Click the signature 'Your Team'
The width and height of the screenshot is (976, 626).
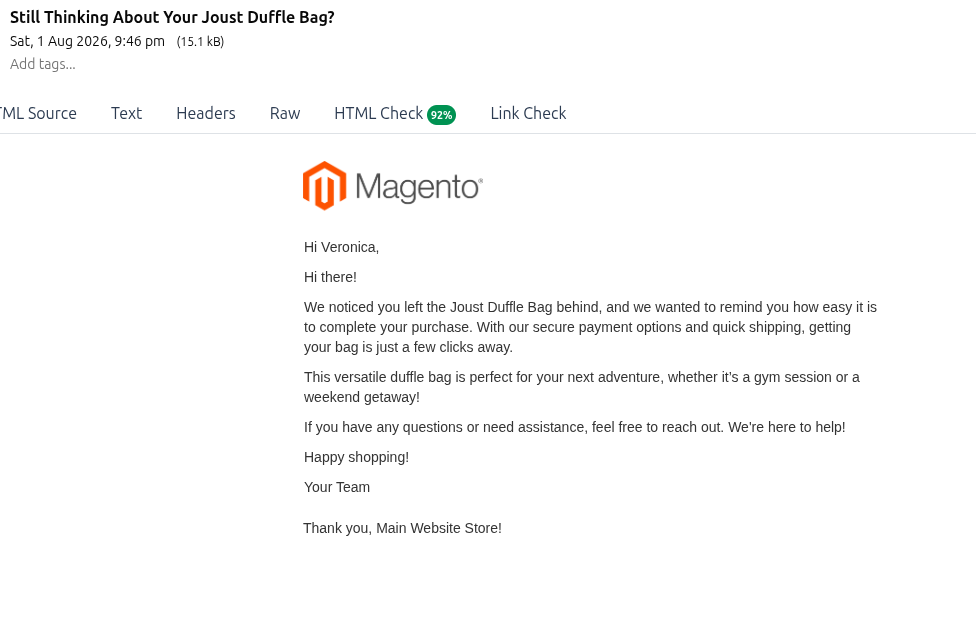[337, 487]
